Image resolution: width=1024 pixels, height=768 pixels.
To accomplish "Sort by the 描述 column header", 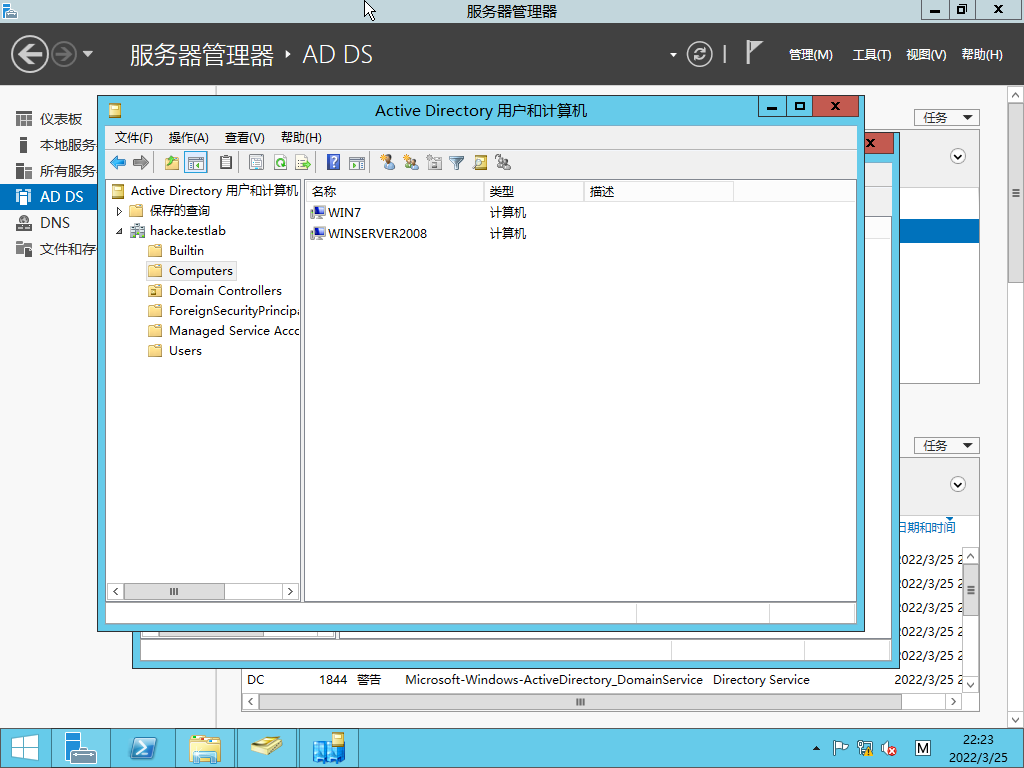I will point(659,191).
